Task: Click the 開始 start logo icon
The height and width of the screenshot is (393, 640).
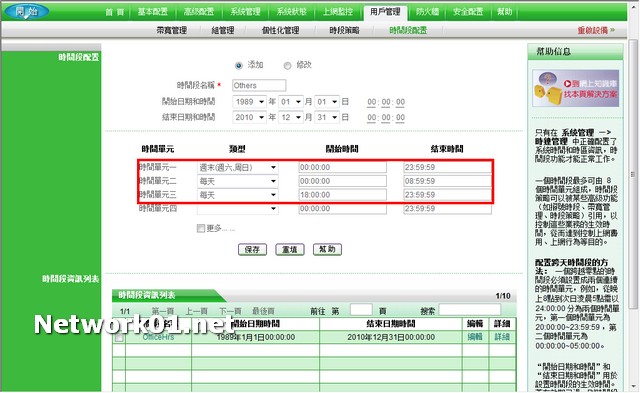Action: 27,11
